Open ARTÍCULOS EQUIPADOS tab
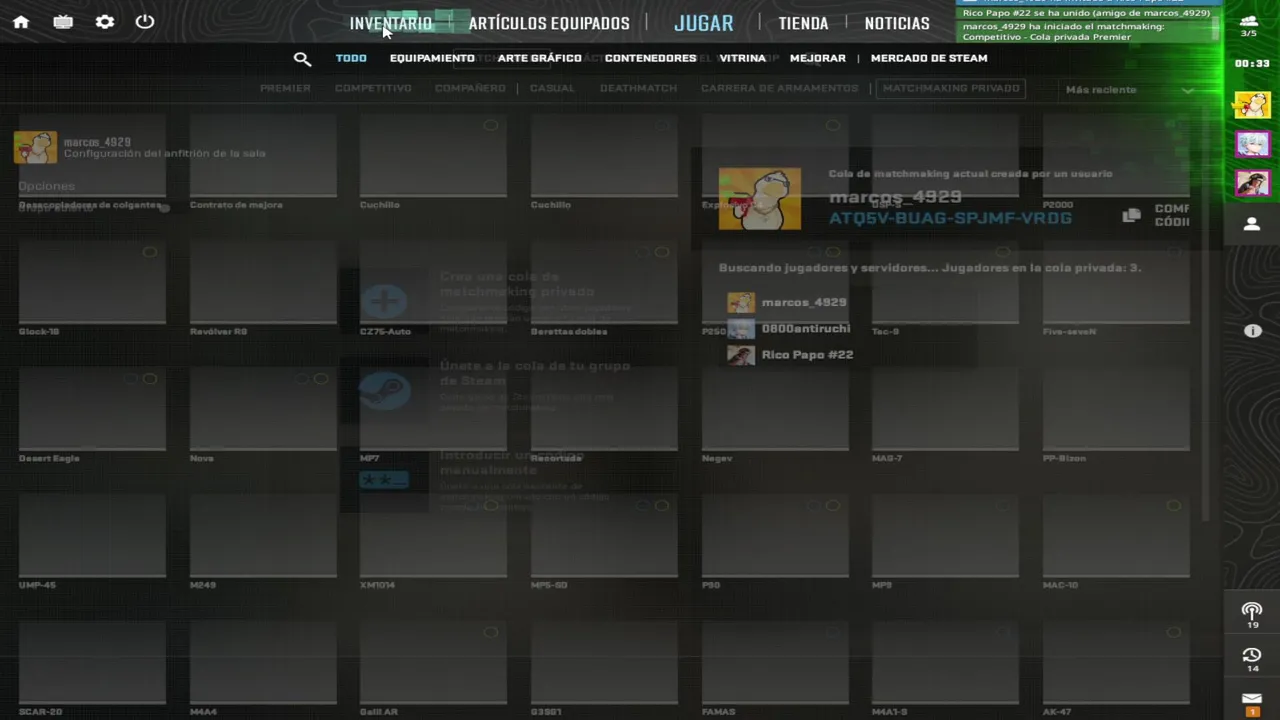 549,23
